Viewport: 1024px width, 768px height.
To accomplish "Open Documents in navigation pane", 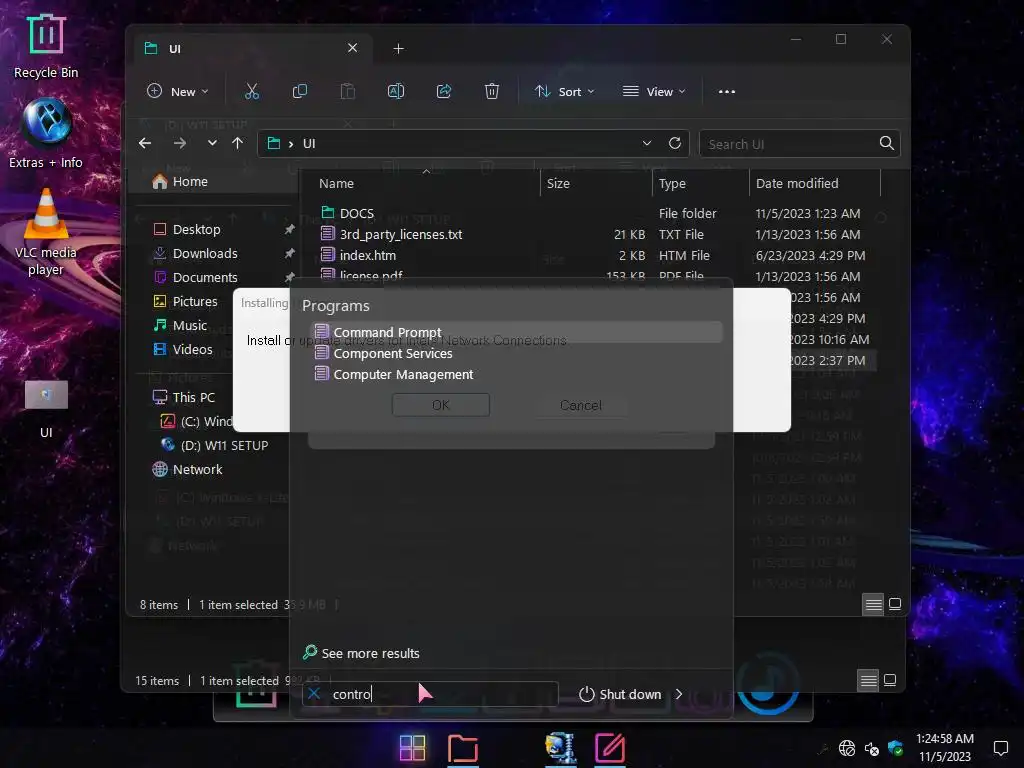I will 195,278.
